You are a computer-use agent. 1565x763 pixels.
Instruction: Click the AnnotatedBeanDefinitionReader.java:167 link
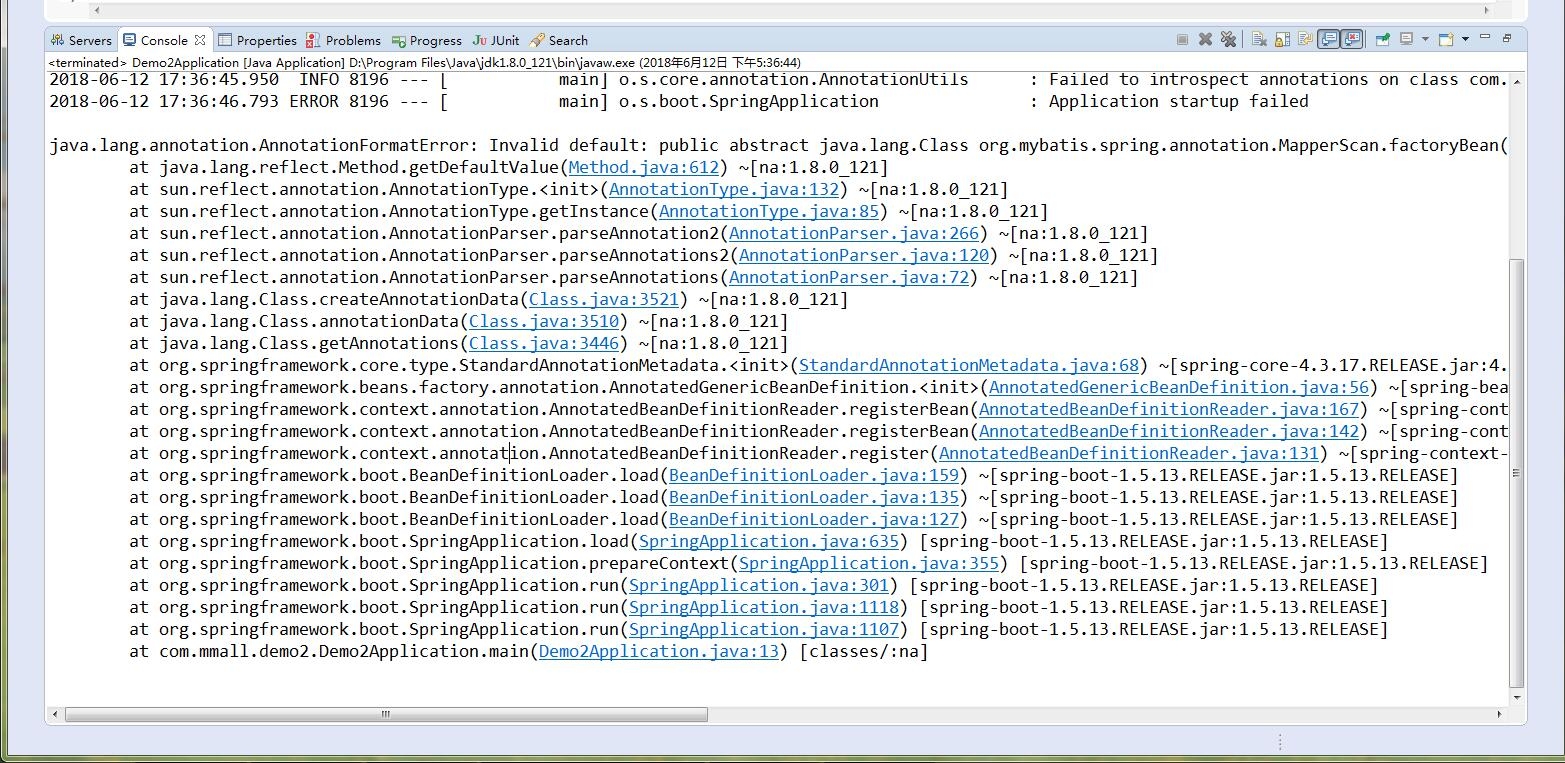point(1169,409)
